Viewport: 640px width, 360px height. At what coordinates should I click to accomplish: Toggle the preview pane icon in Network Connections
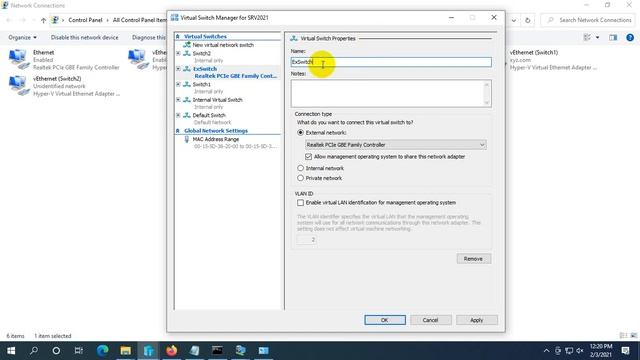[613, 37]
